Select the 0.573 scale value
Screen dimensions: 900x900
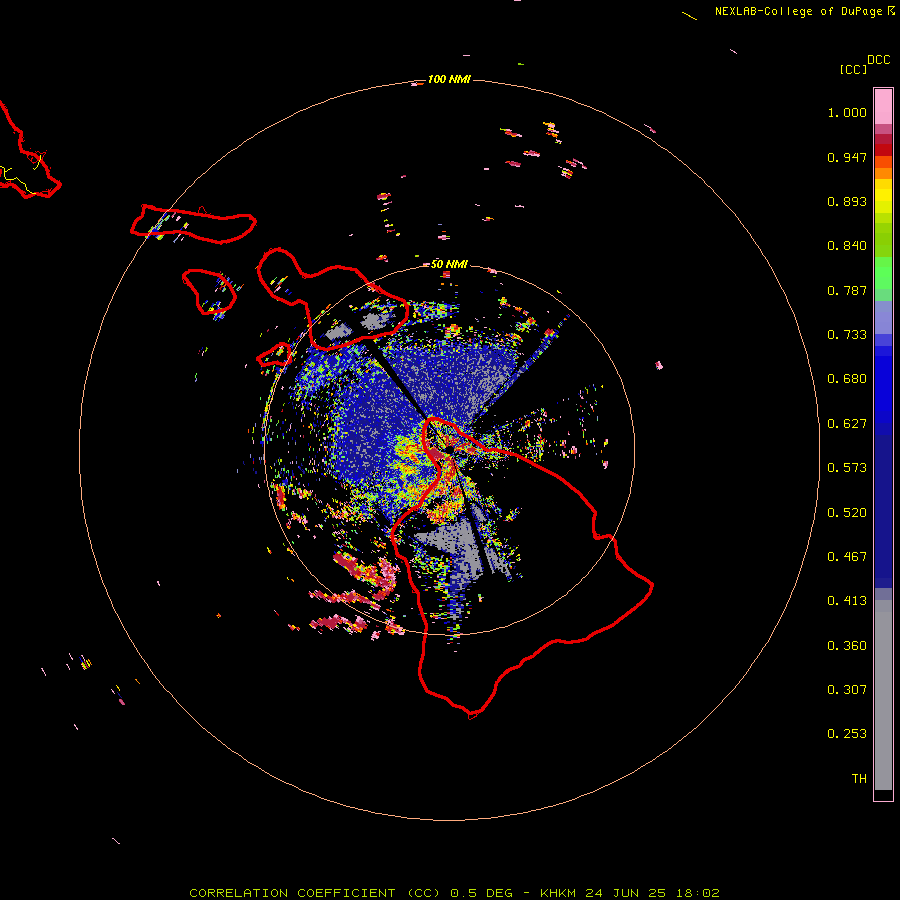coord(847,468)
